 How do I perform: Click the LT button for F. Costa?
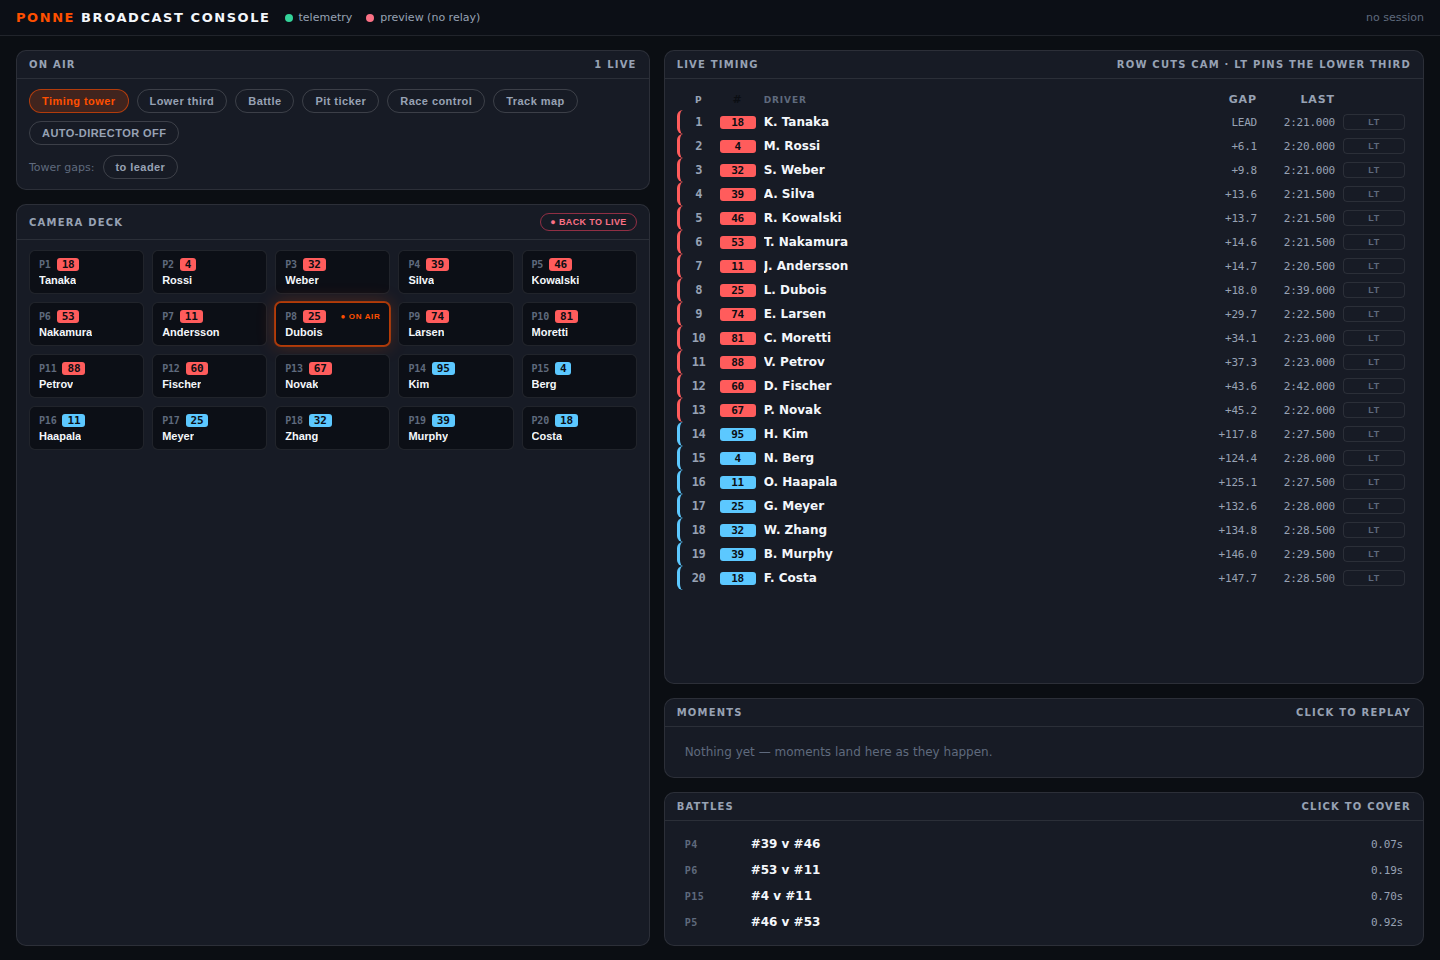coord(1374,578)
